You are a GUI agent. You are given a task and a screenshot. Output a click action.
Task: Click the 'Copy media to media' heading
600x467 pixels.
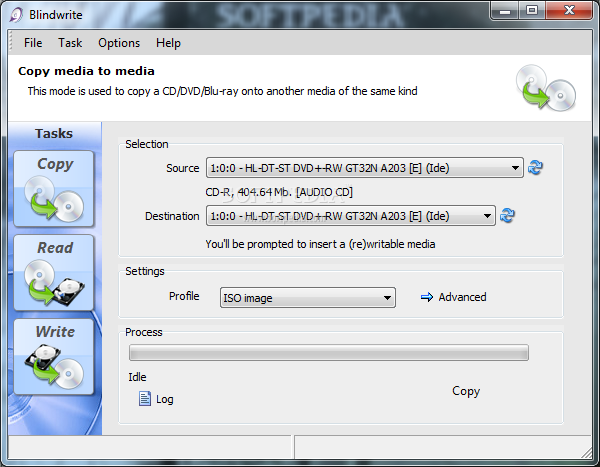[x=86, y=71]
